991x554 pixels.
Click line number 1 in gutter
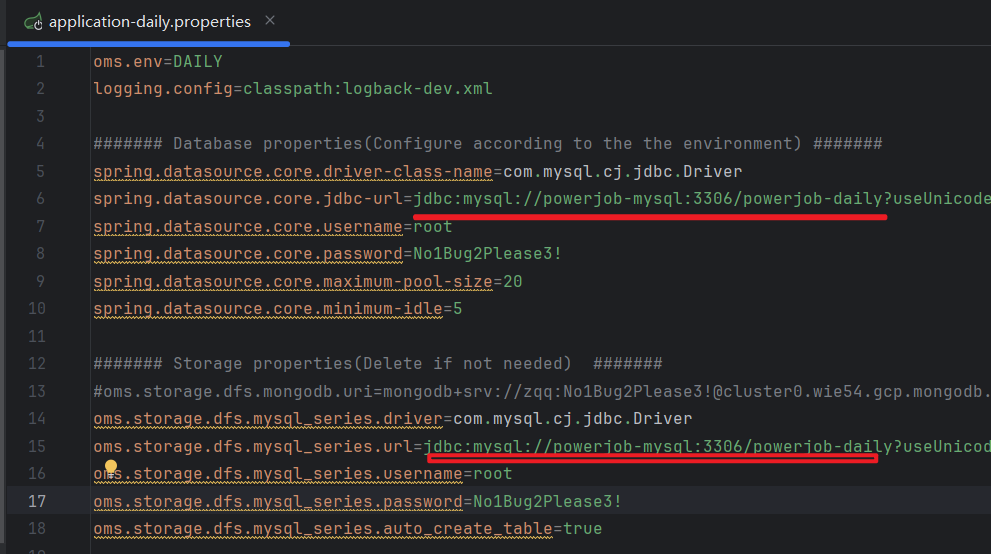(40, 62)
